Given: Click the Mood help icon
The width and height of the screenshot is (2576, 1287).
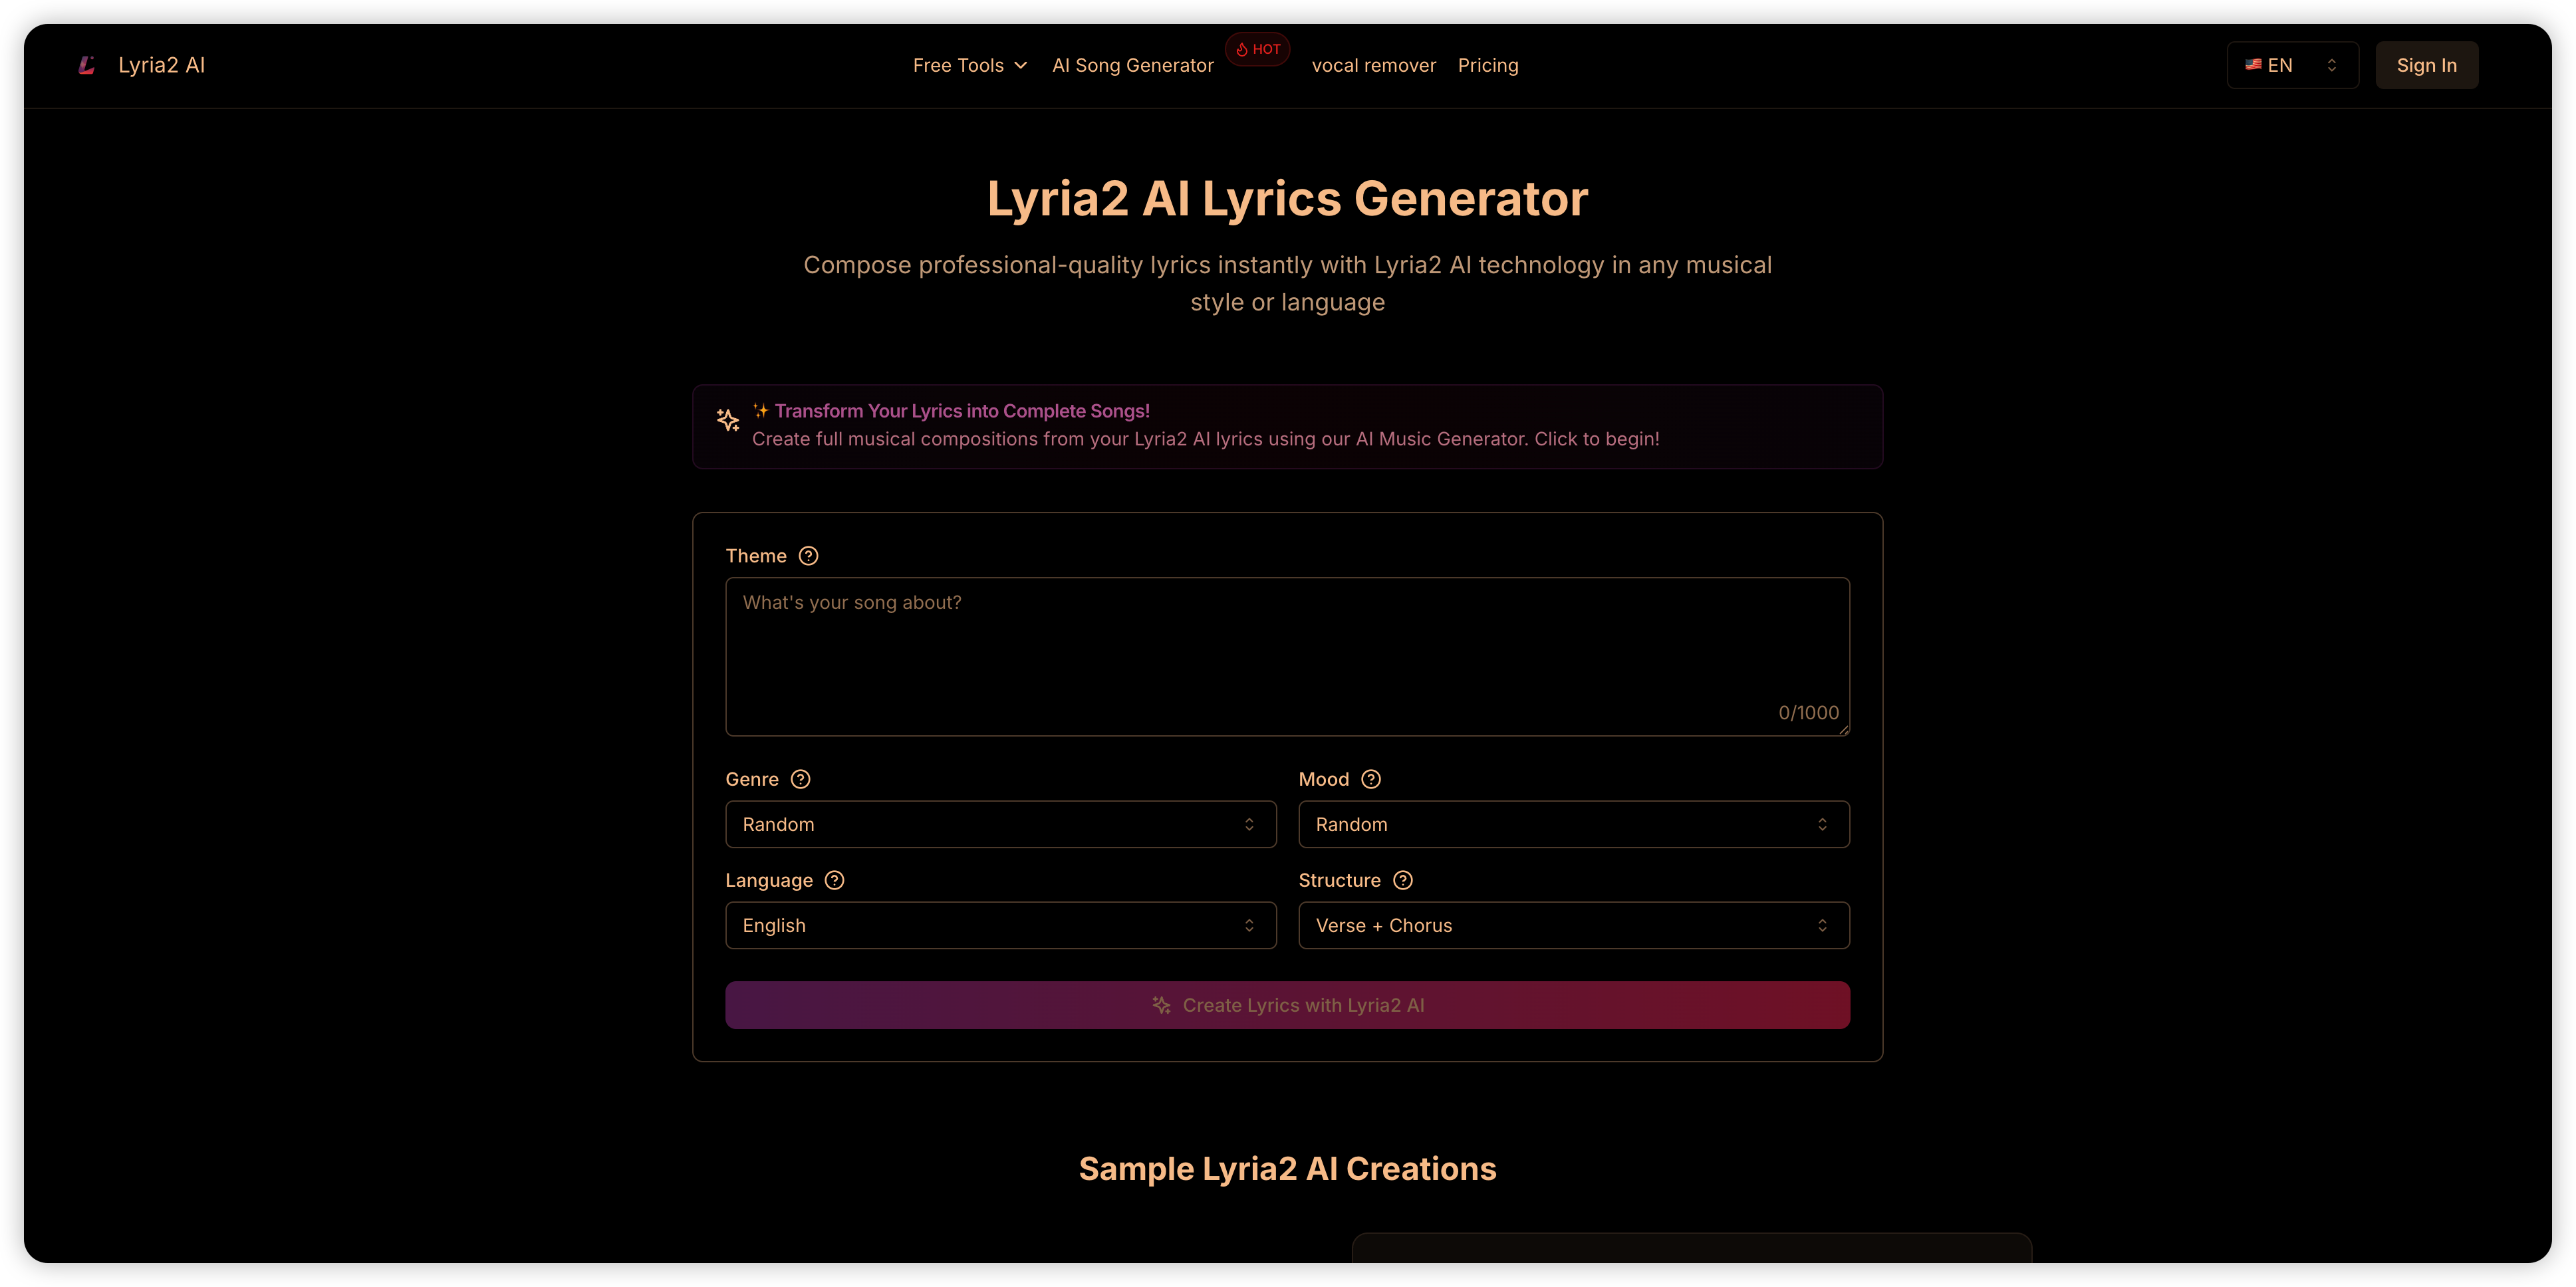Looking at the screenshot, I should (1372, 779).
